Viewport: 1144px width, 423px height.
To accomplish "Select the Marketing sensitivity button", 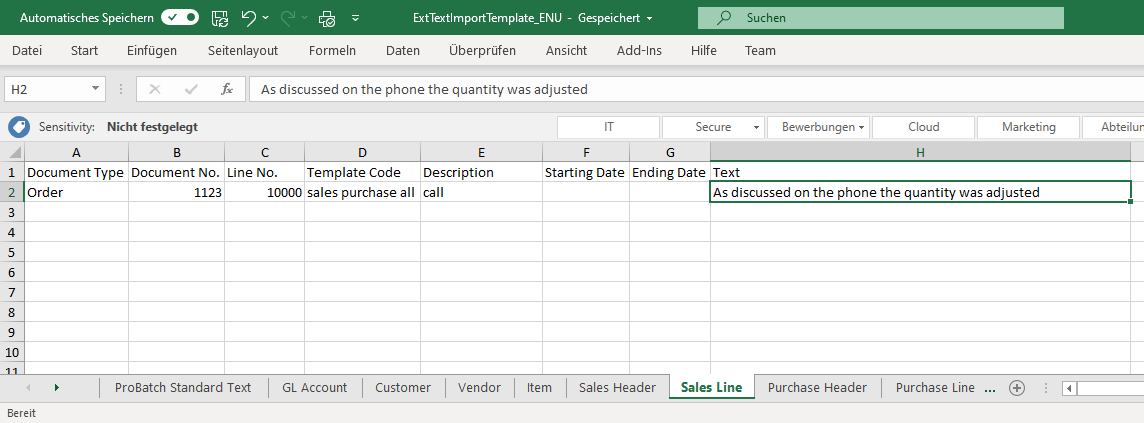I will [1029, 127].
